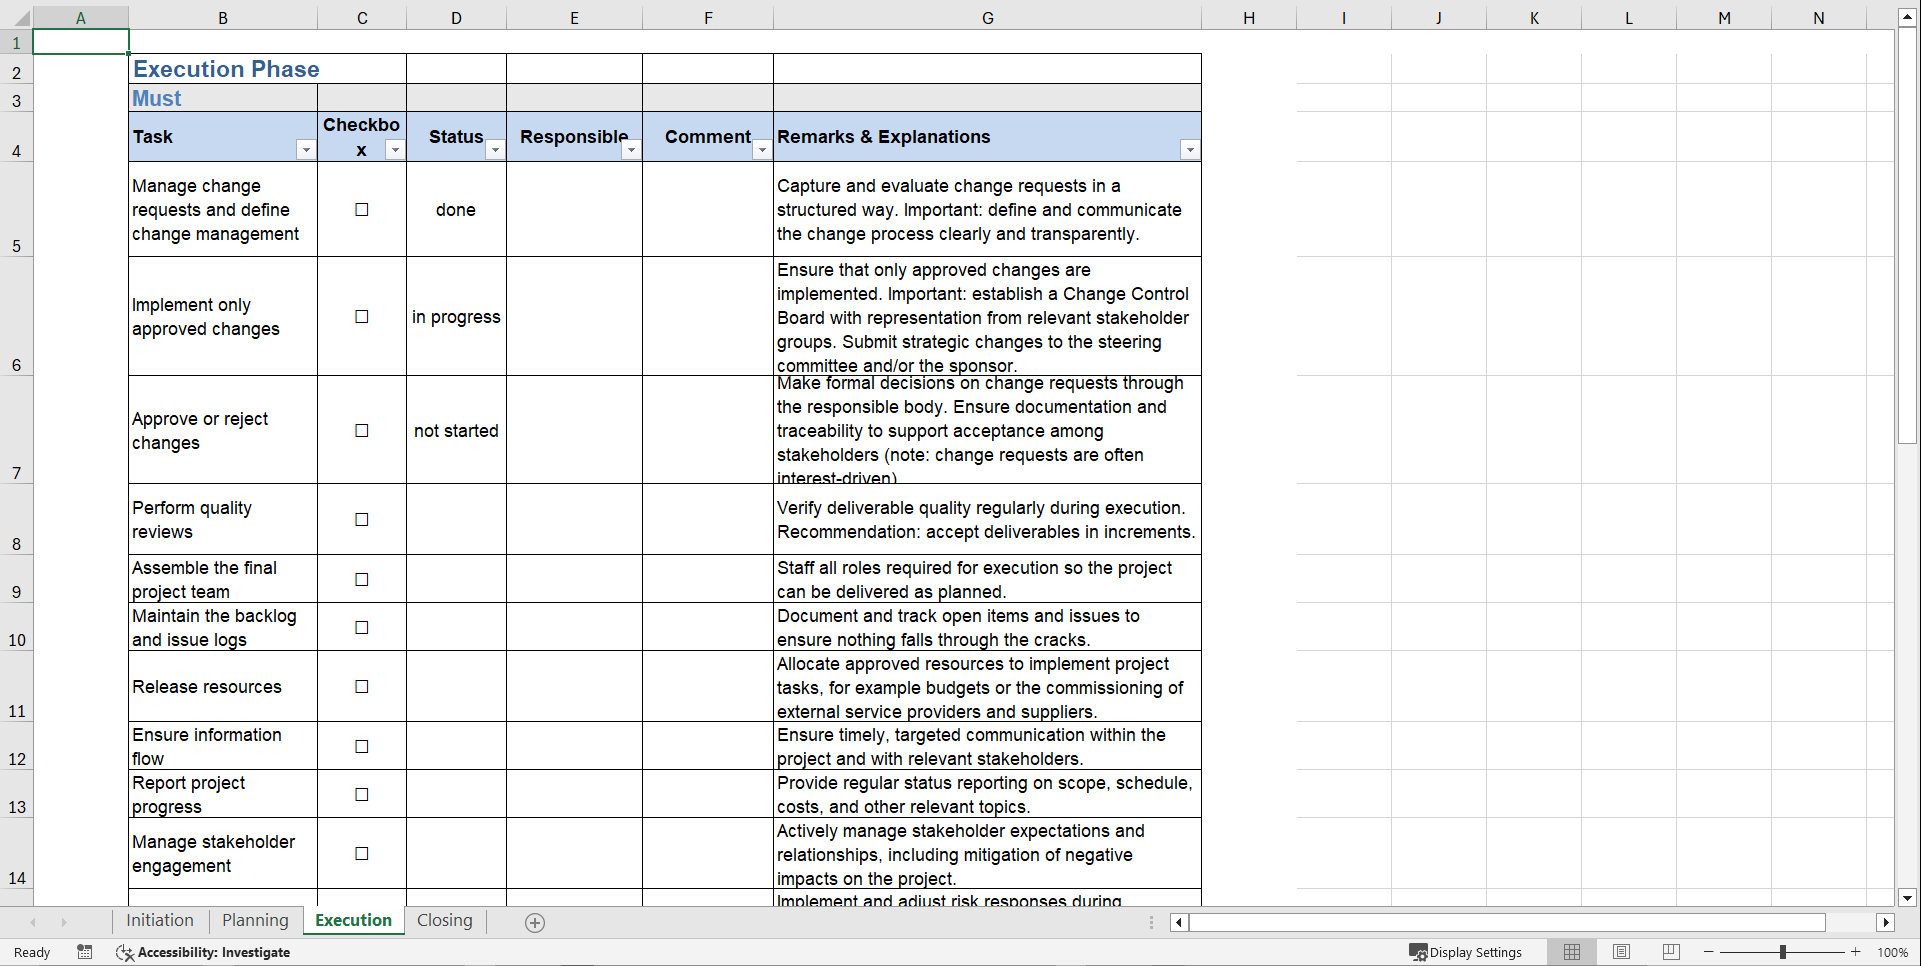Check the checkbox for Manage change requests
This screenshot has width=1921, height=966.
click(x=362, y=209)
